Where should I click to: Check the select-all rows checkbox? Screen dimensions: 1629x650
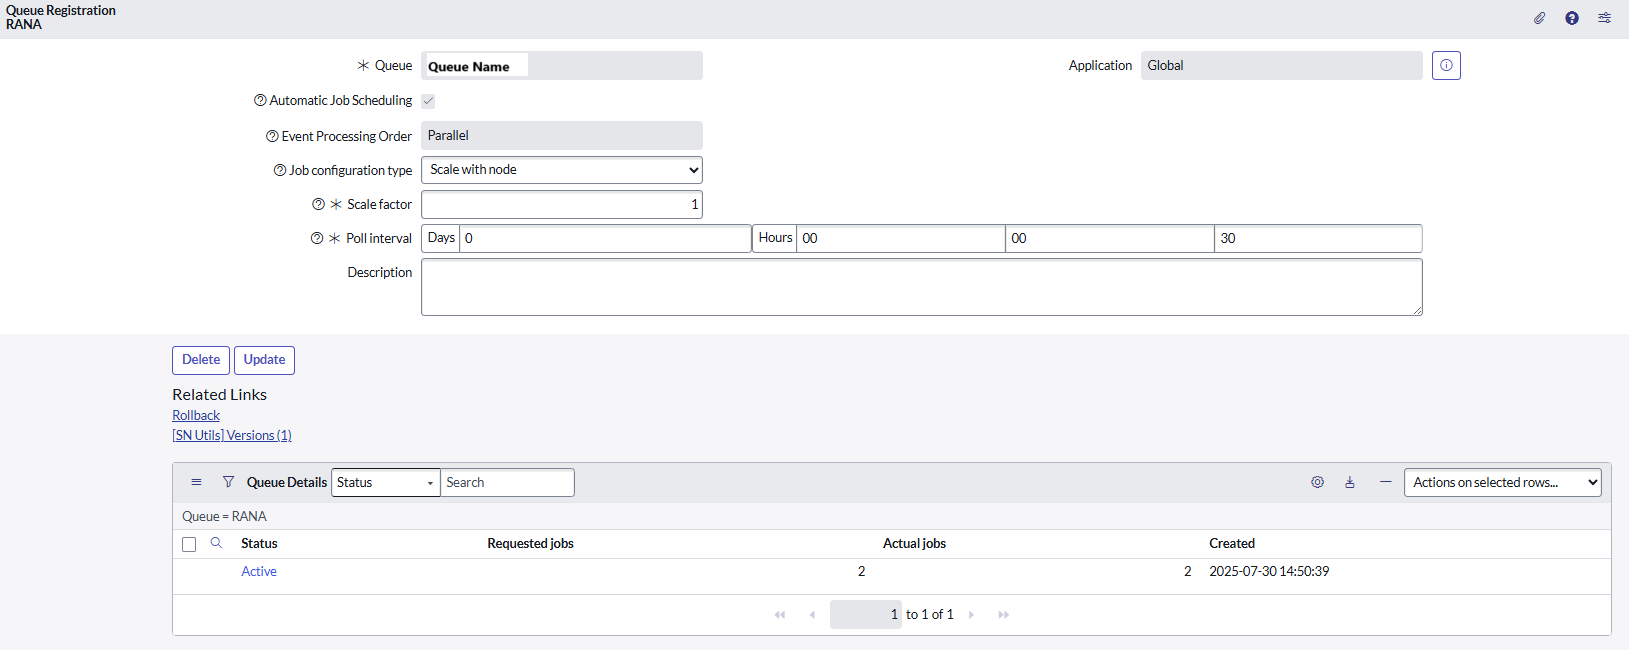[x=189, y=545]
